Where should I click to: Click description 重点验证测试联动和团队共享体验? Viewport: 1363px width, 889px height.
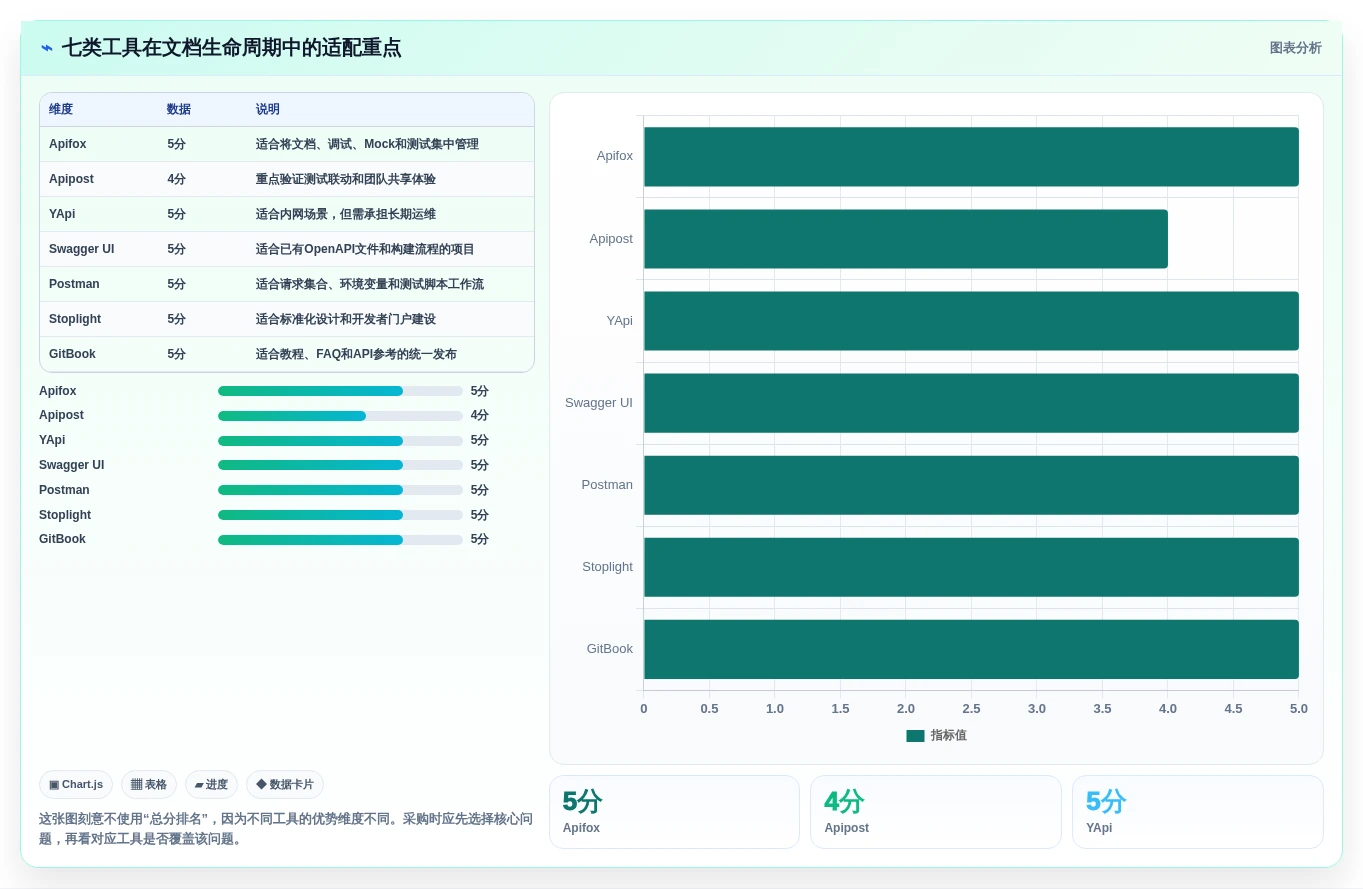[x=346, y=179]
